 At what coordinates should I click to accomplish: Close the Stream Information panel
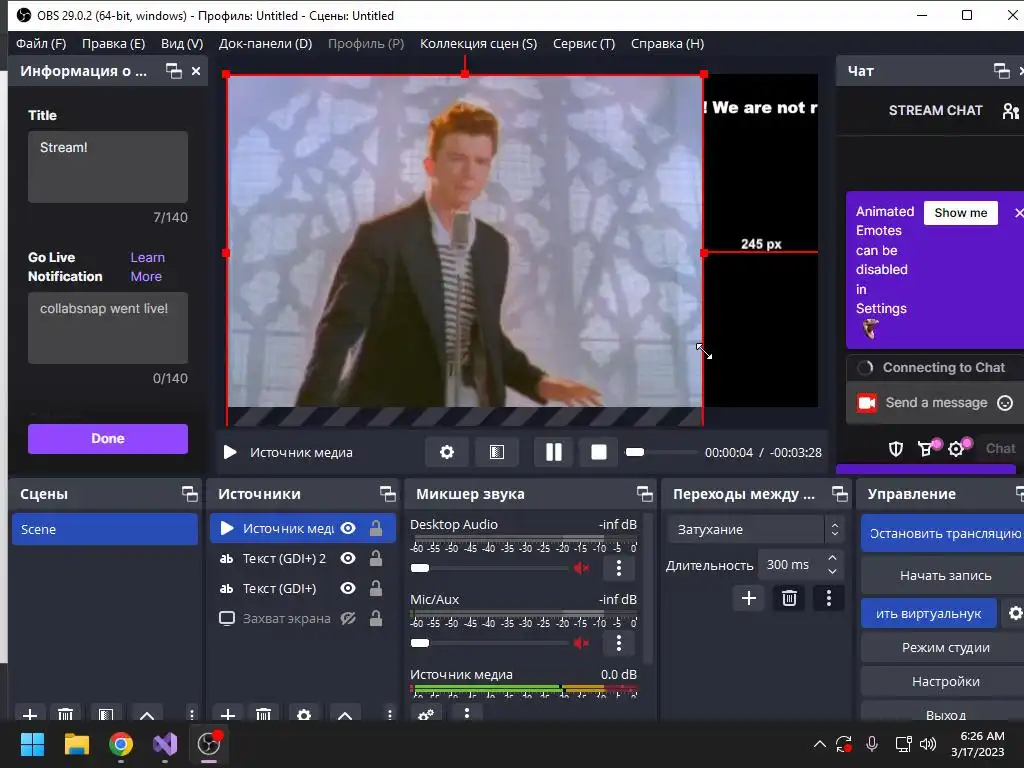[196, 71]
